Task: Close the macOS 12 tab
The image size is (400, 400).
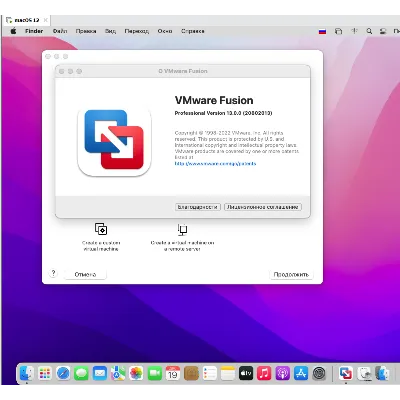Action: pyautogui.click(x=46, y=20)
